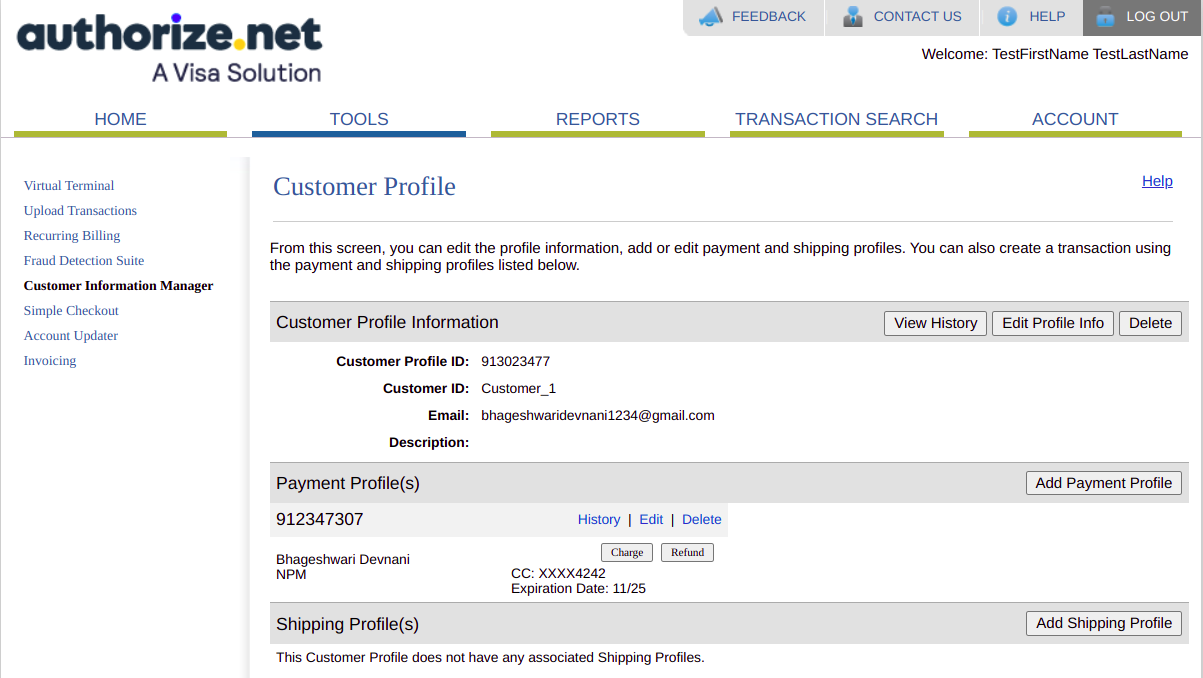Open the Transaction Search tab
Screen dimensions: 1203x678
click(x=836, y=119)
